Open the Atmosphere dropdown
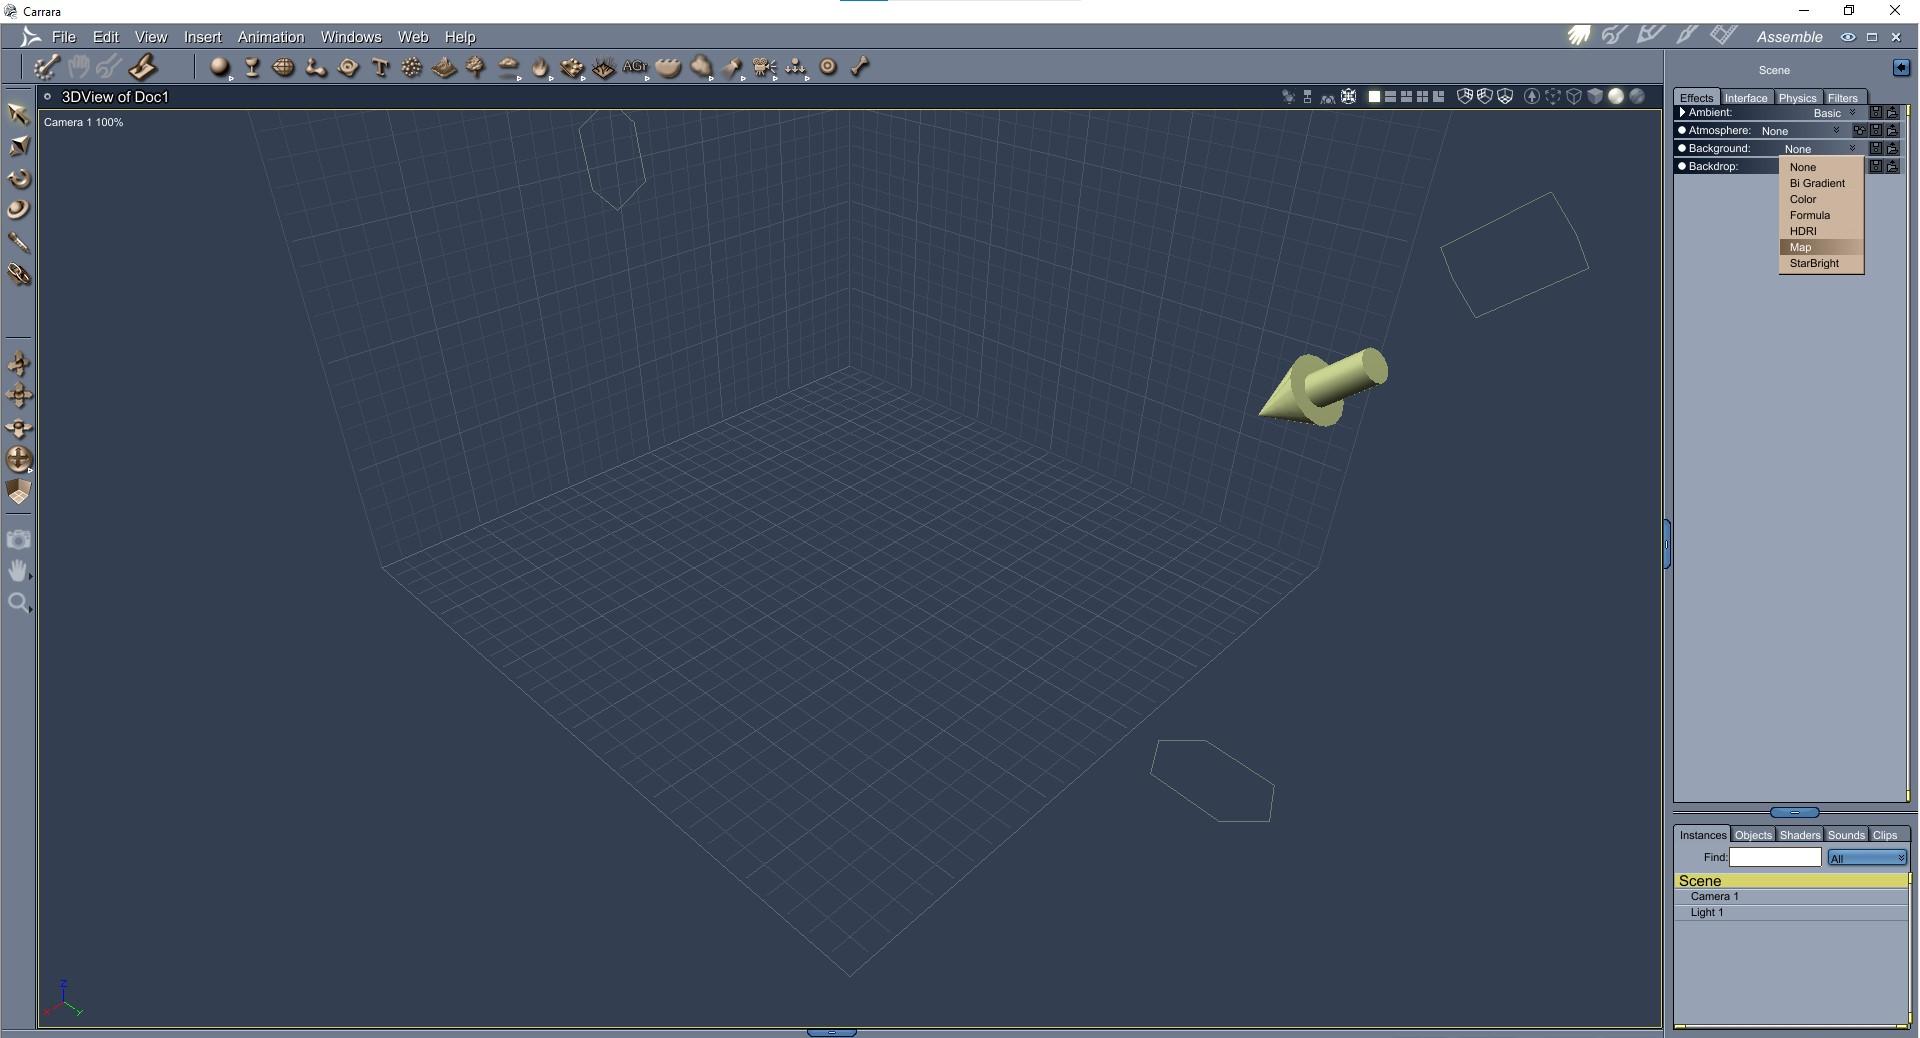 pos(1801,131)
